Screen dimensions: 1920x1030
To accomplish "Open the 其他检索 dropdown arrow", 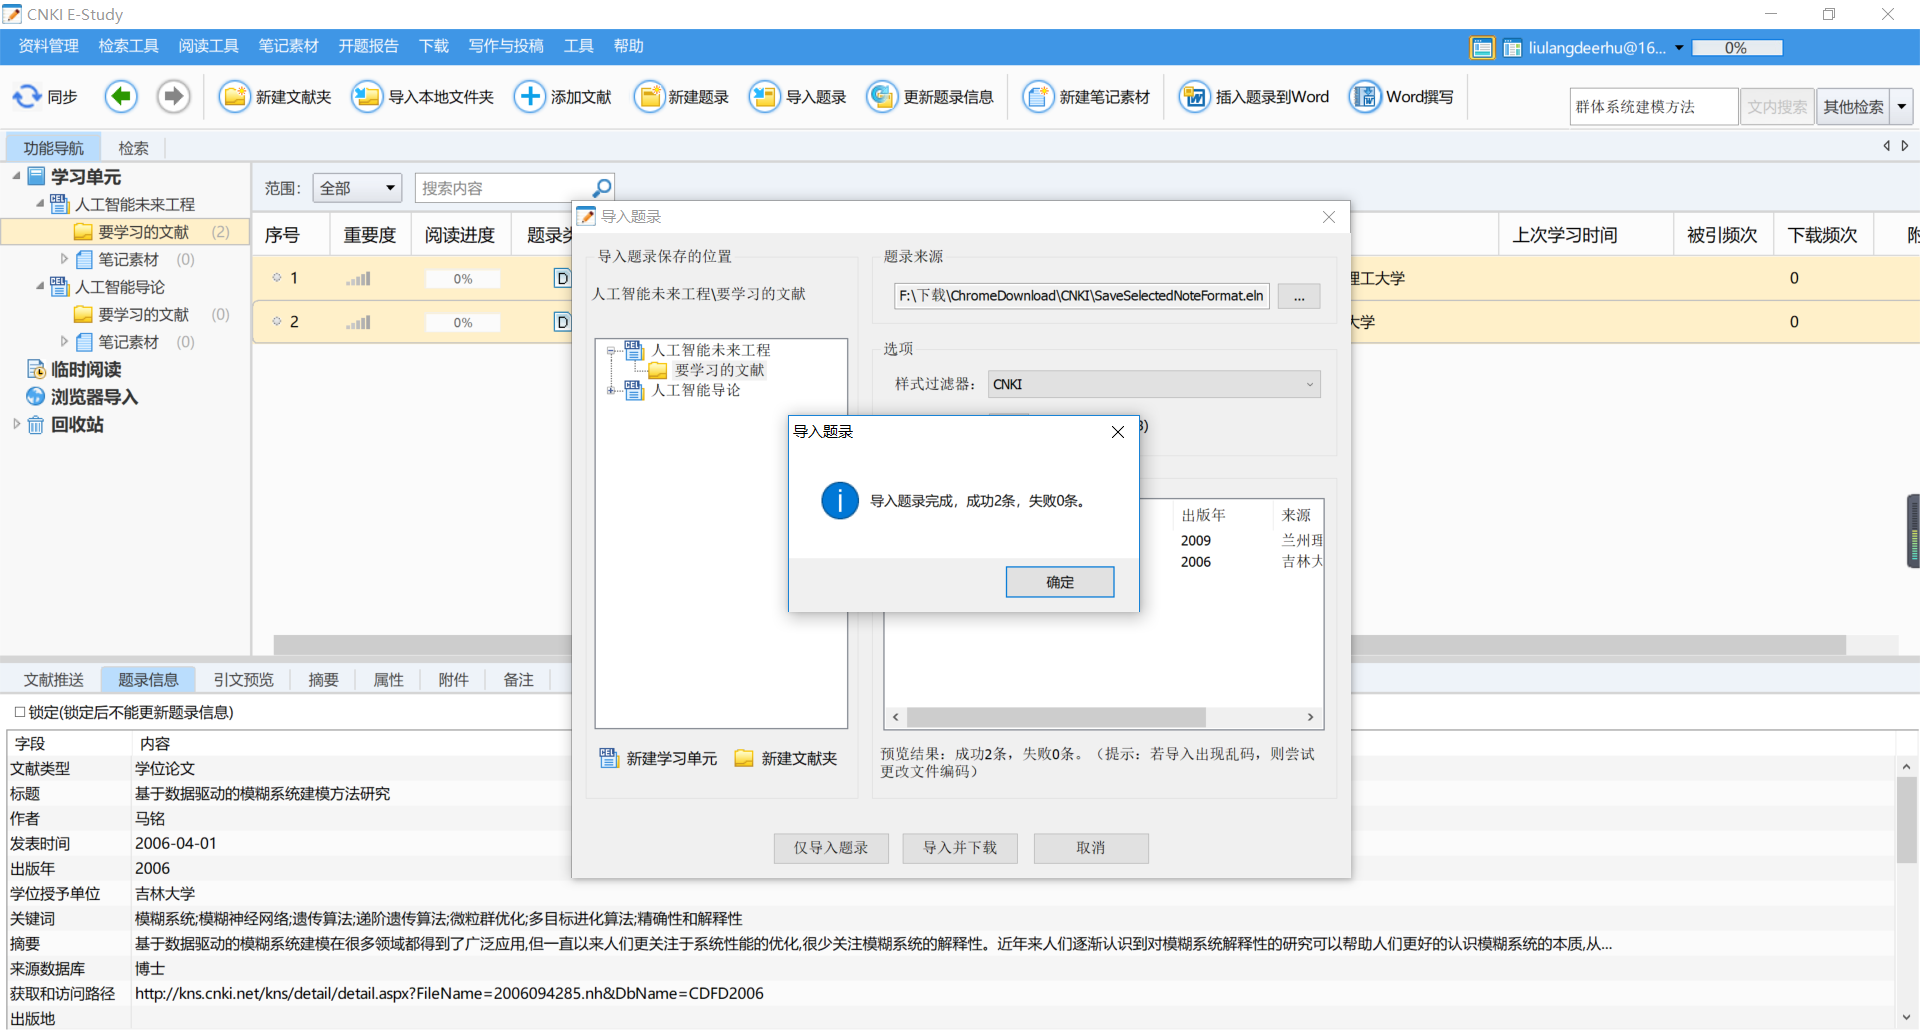I will pyautogui.click(x=1903, y=106).
